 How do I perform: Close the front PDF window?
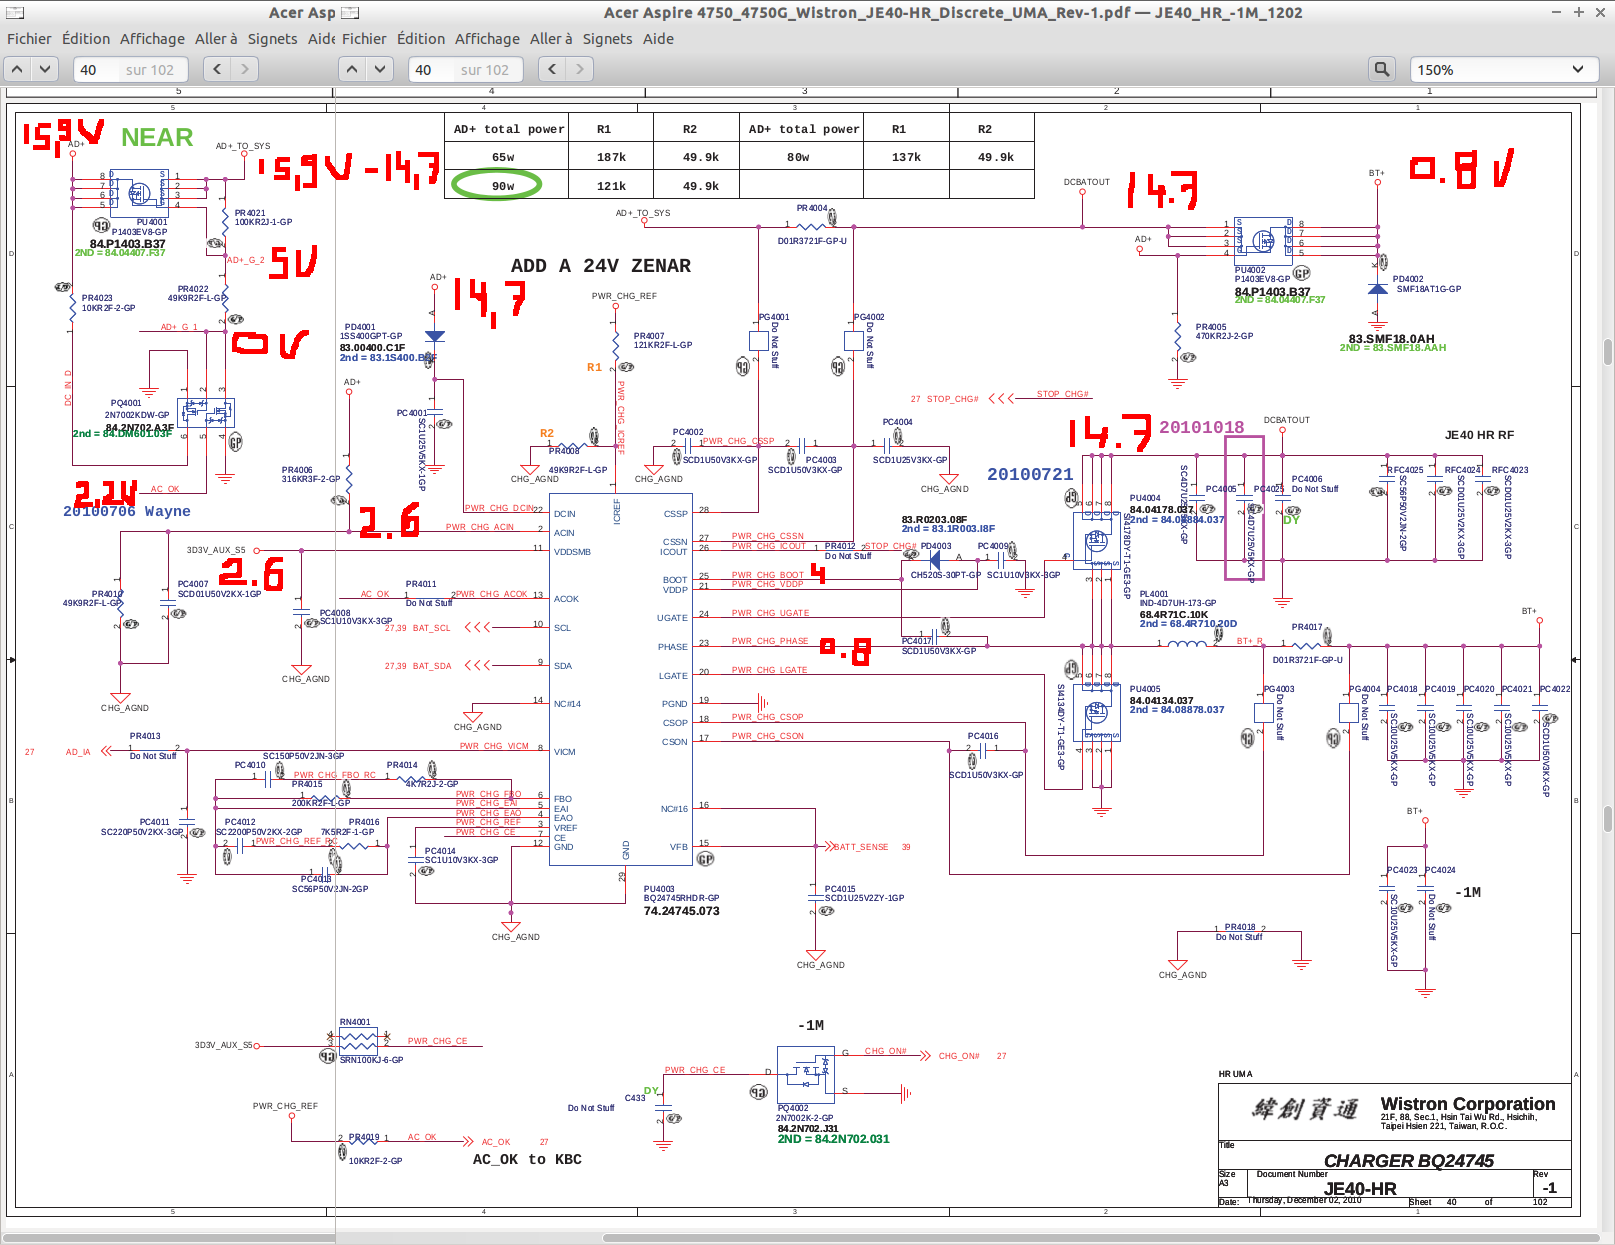tap(1600, 12)
